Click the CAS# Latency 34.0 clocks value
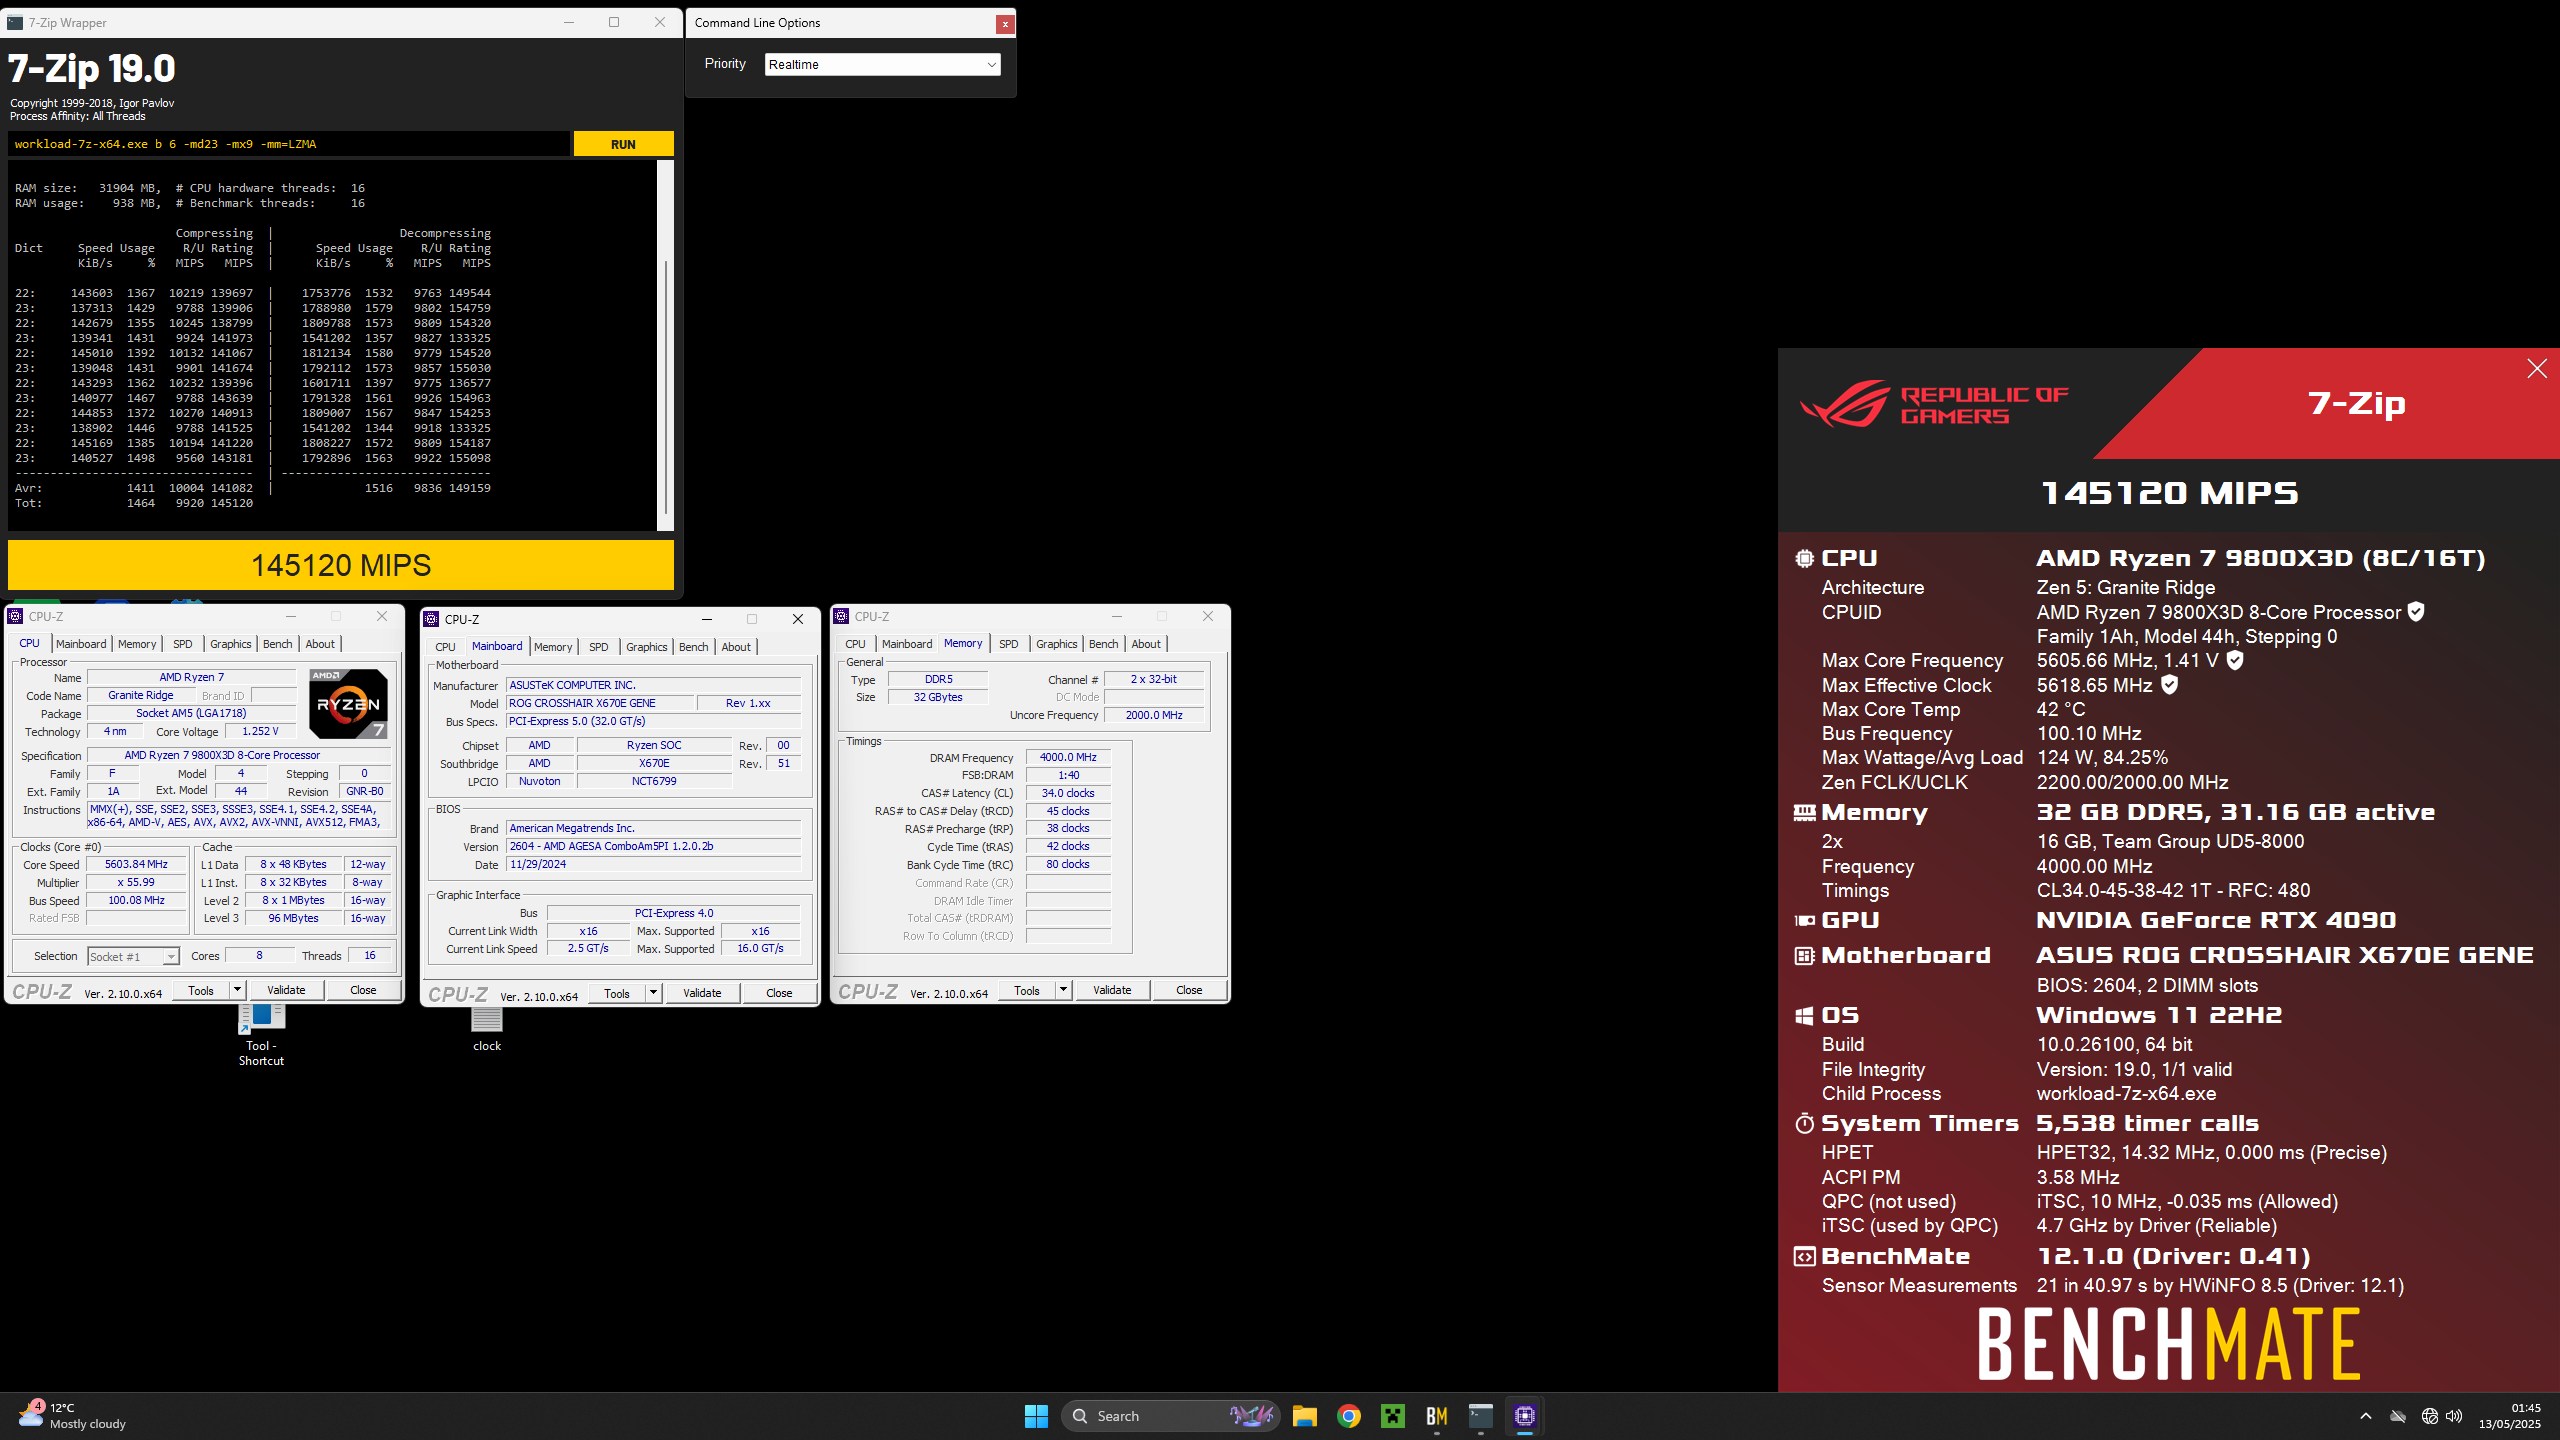The height and width of the screenshot is (1440, 2560). click(x=1068, y=793)
